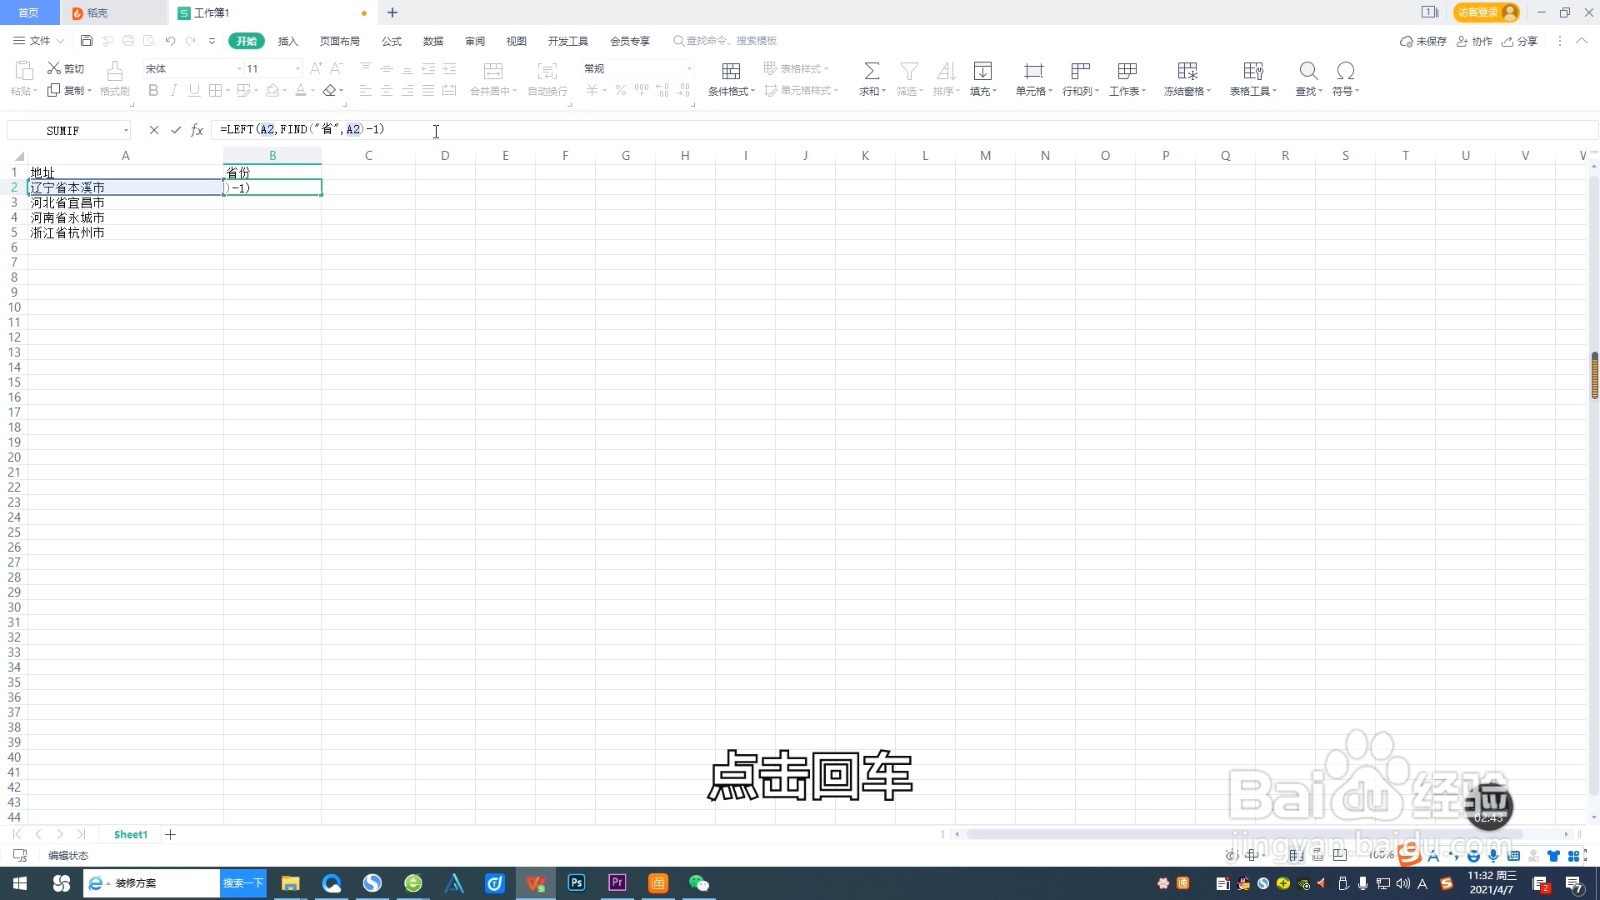Open Photoshop from the taskbar

click(576, 883)
